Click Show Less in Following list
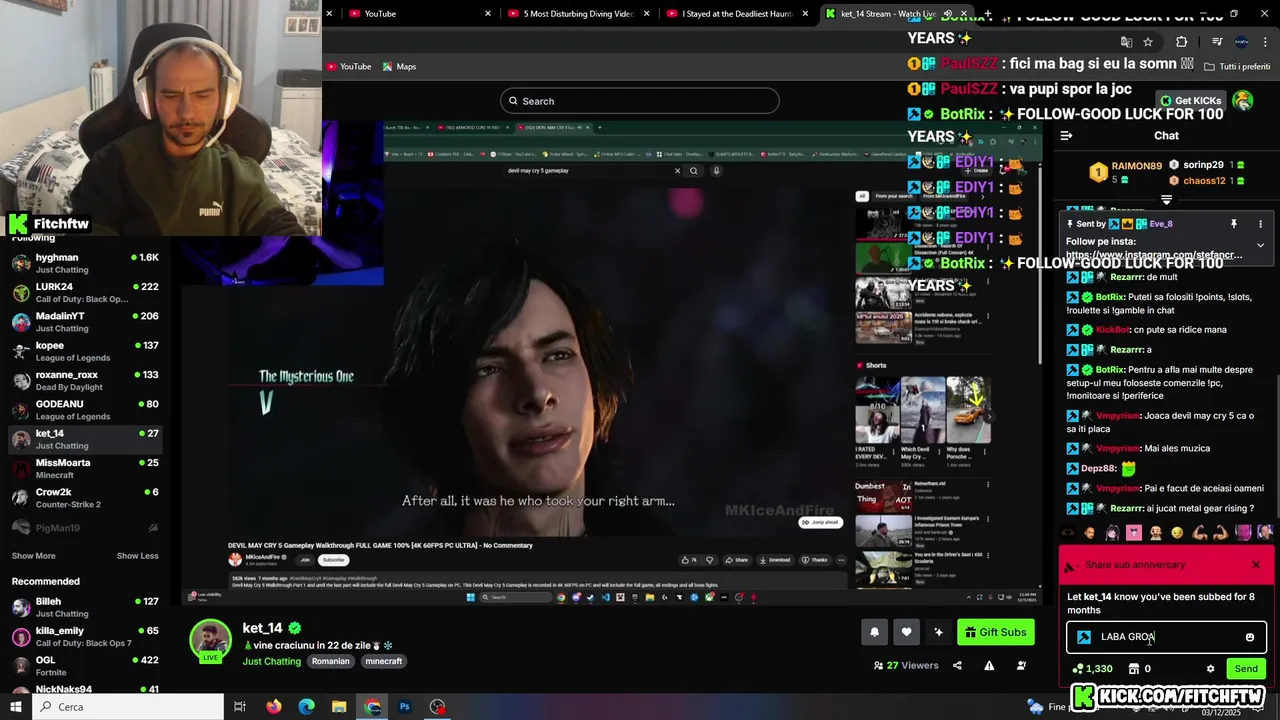This screenshot has width=1280, height=720. pyautogui.click(x=137, y=556)
